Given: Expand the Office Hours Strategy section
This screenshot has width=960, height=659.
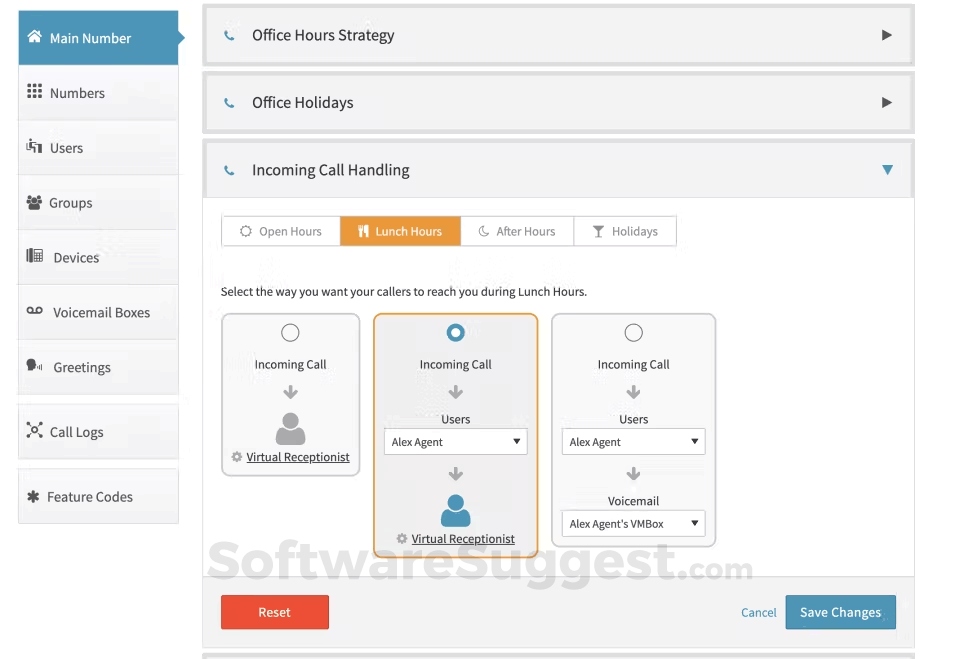Looking at the screenshot, I should point(887,36).
